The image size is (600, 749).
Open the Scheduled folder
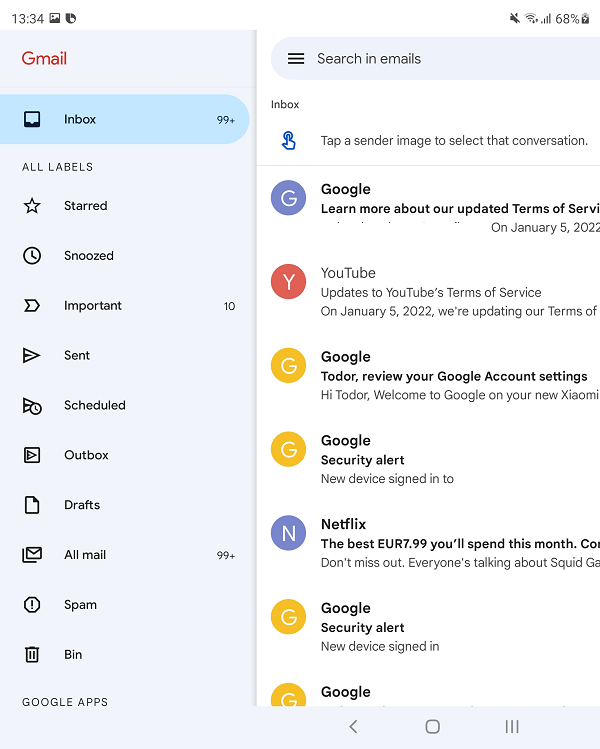[x=124, y=405]
